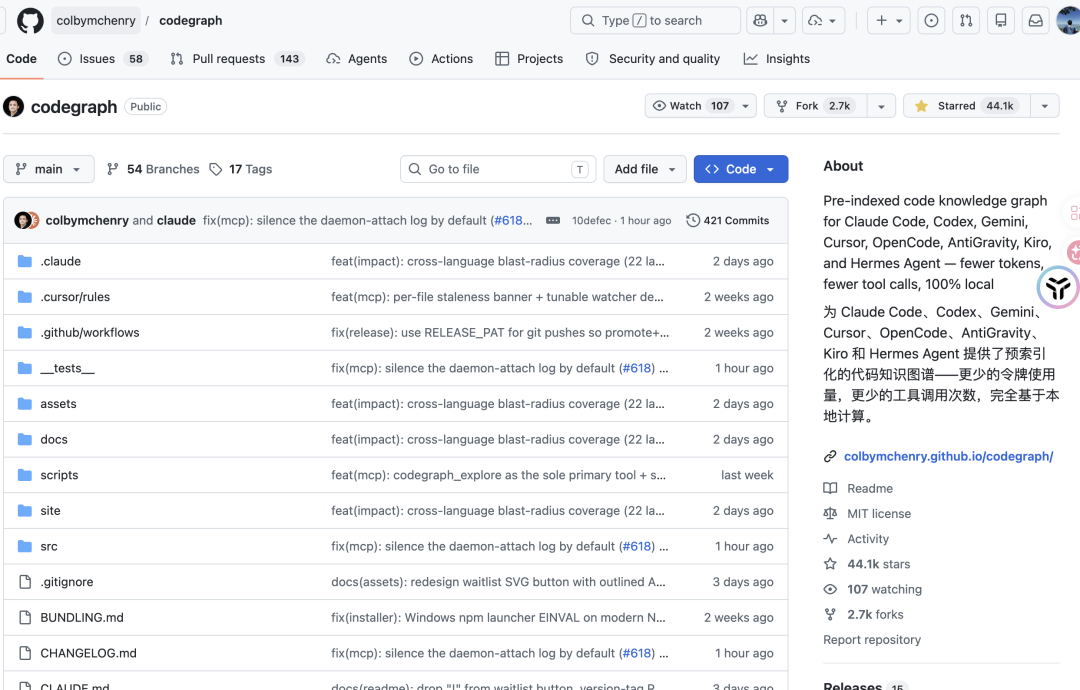The width and height of the screenshot is (1080, 690).
Task: Open the user avatar menu in the header
Action: click(1068, 21)
